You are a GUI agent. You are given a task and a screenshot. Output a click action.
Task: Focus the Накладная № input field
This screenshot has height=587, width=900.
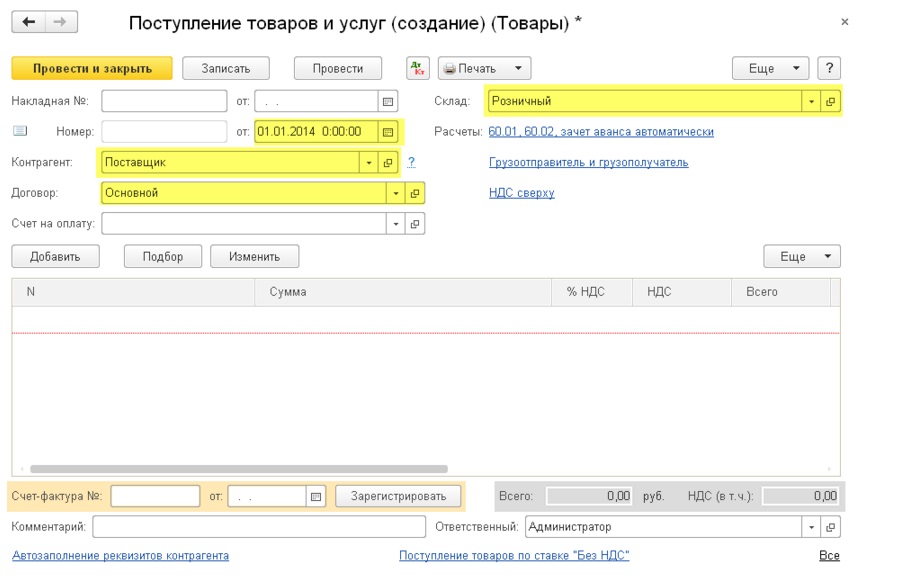(x=164, y=102)
